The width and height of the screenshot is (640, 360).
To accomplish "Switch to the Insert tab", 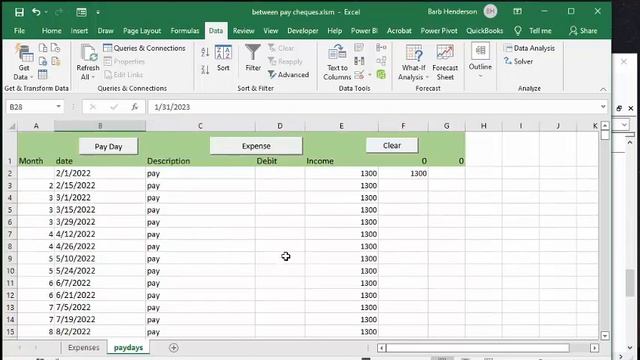I will click(79, 31).
